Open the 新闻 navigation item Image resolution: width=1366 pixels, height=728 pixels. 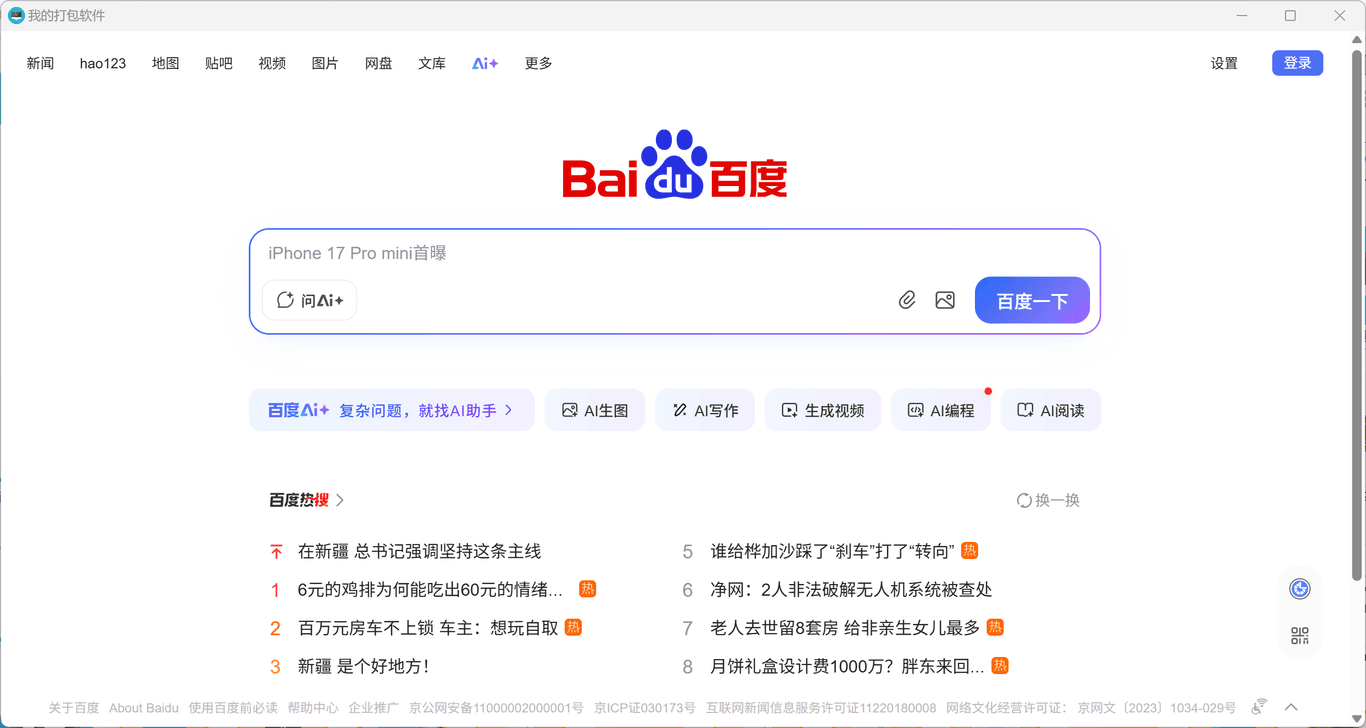click(x=40, y=63)
